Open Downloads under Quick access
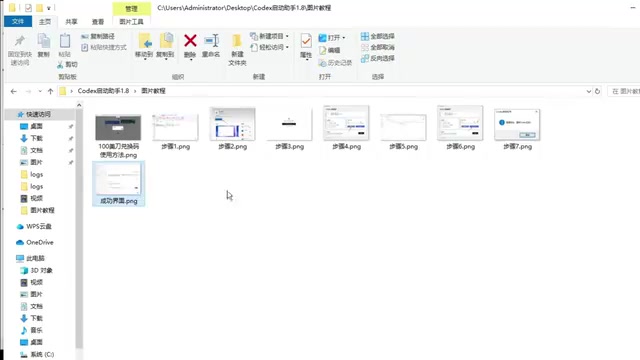The width and height of the screenshot is (640, 360). coord(32,138)
